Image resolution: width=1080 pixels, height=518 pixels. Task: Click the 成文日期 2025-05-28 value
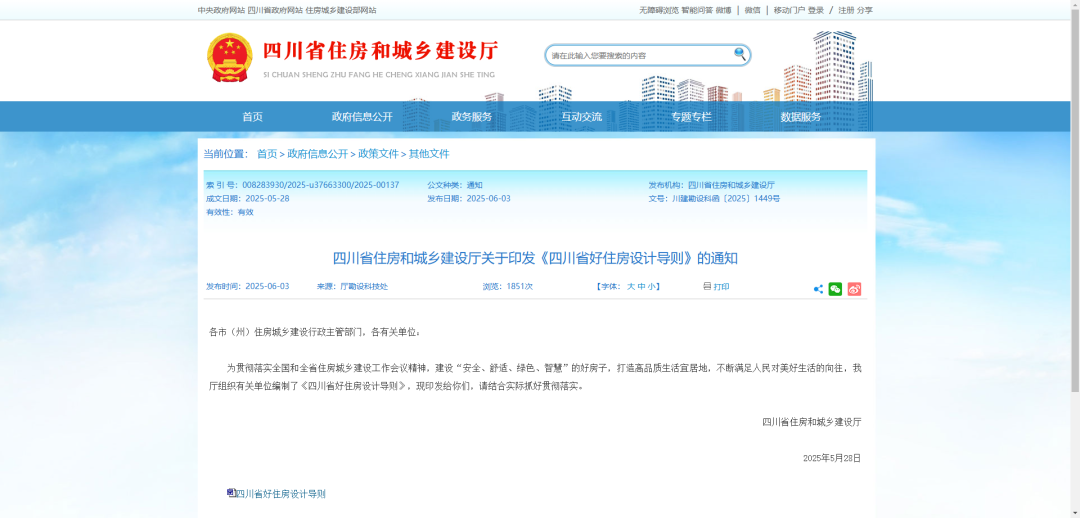[x=267, y=198]
